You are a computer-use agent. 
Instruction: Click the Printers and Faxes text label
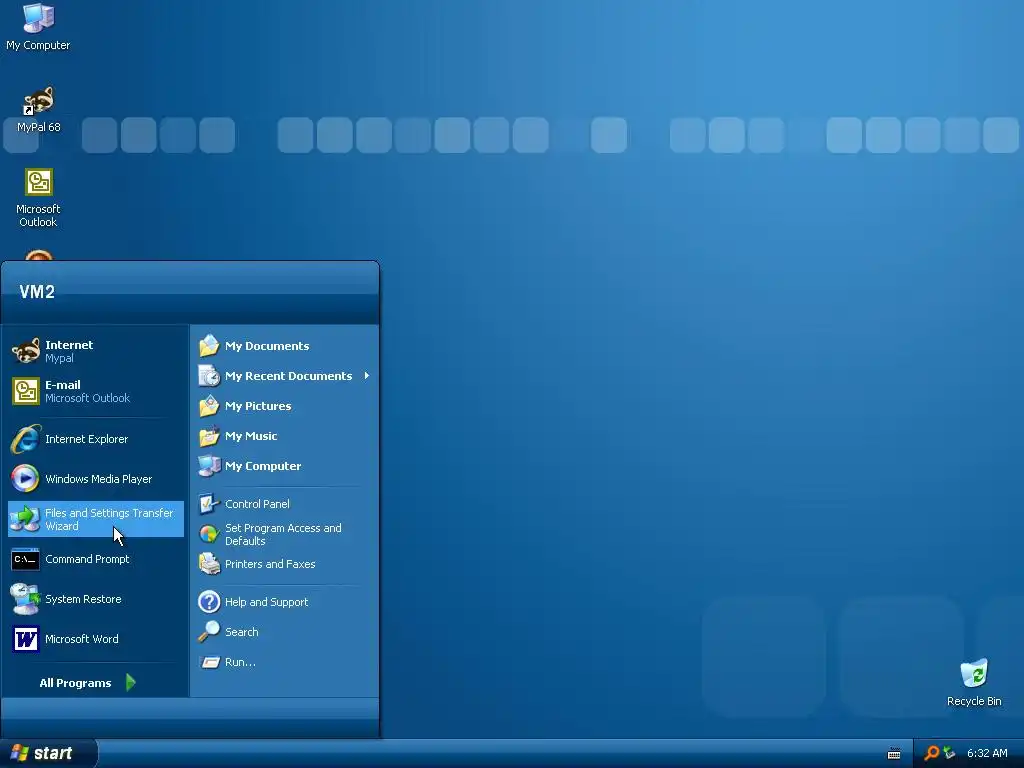270,564
